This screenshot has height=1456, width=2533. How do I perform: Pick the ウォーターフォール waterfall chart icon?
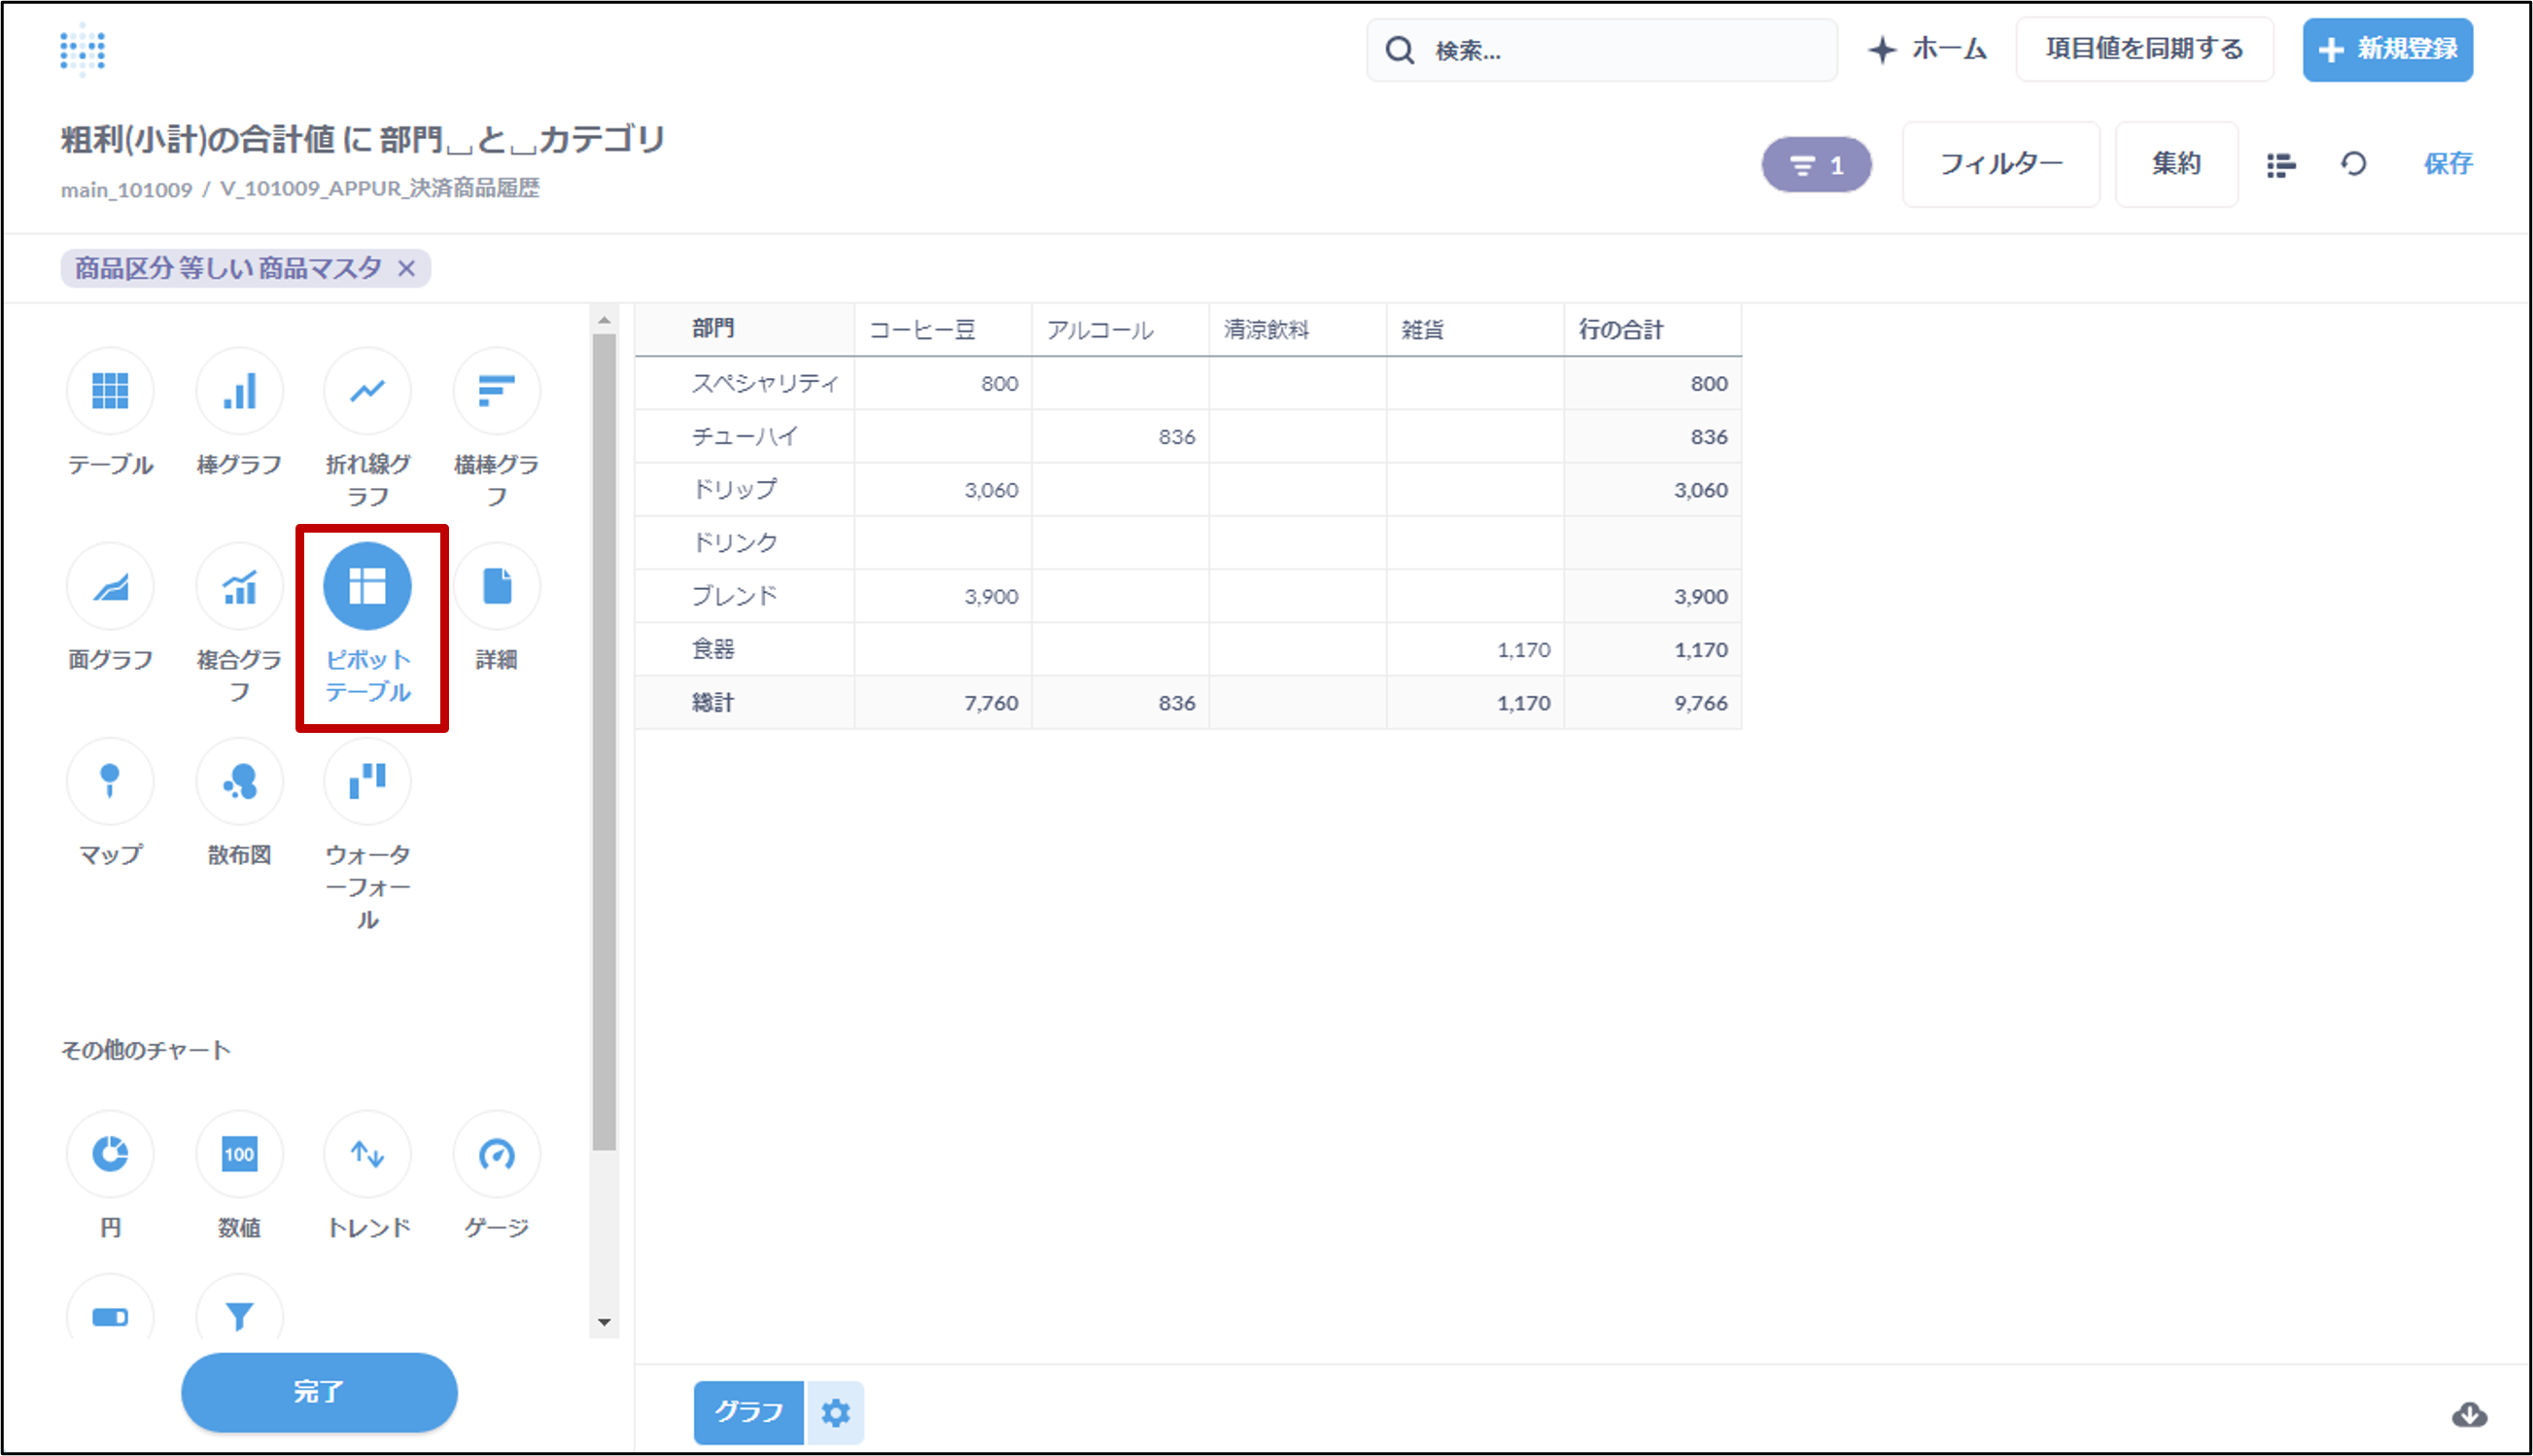[367, 781]
